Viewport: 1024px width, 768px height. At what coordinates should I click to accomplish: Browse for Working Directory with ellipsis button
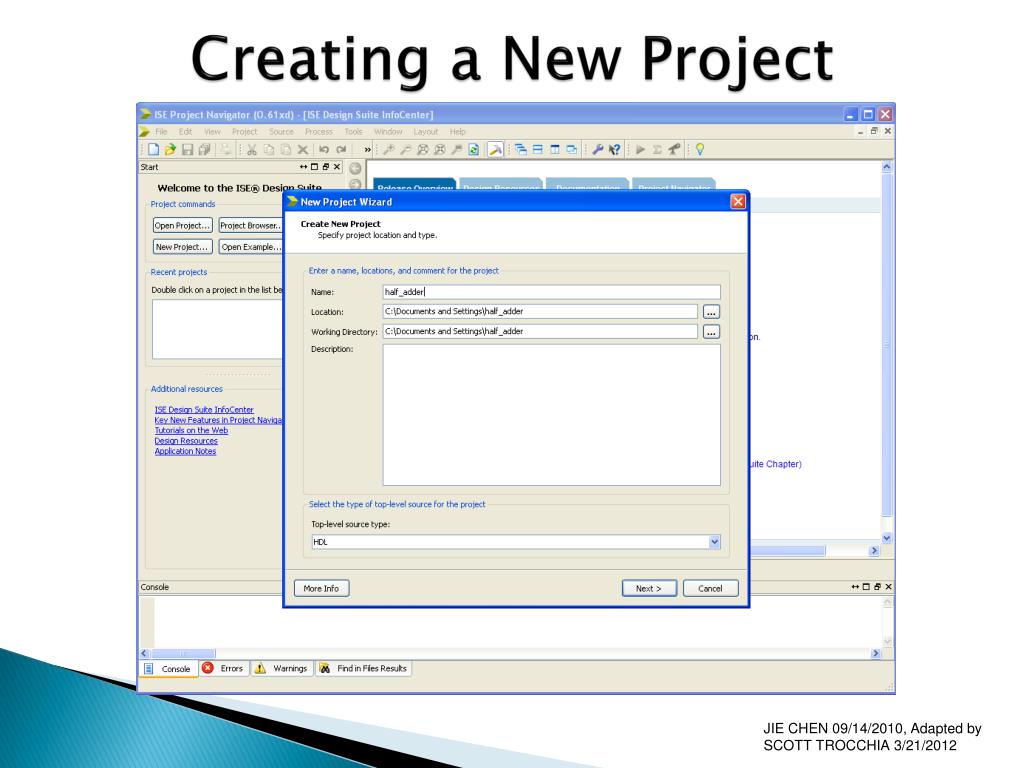coord(711,332)
